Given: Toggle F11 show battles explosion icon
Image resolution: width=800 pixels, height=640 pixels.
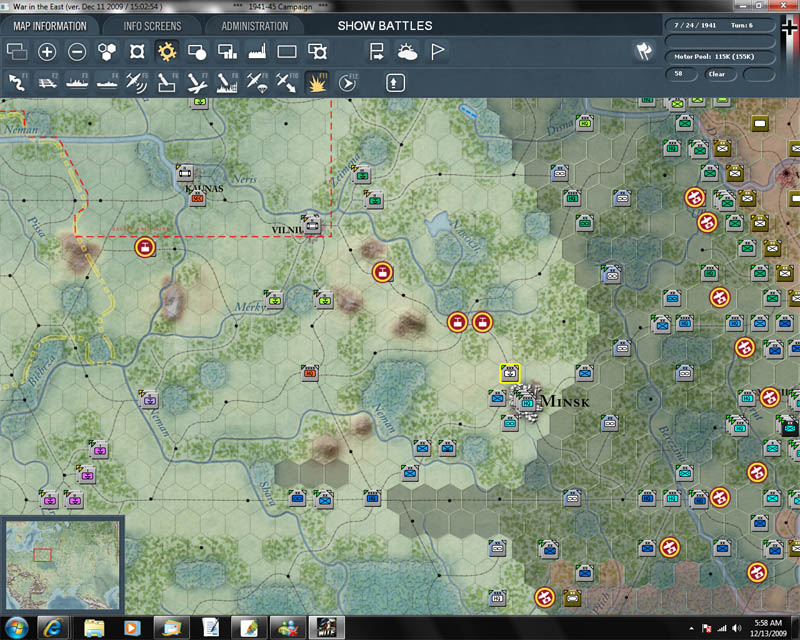Looking at the screenshot, I should (x=317, y=83).
